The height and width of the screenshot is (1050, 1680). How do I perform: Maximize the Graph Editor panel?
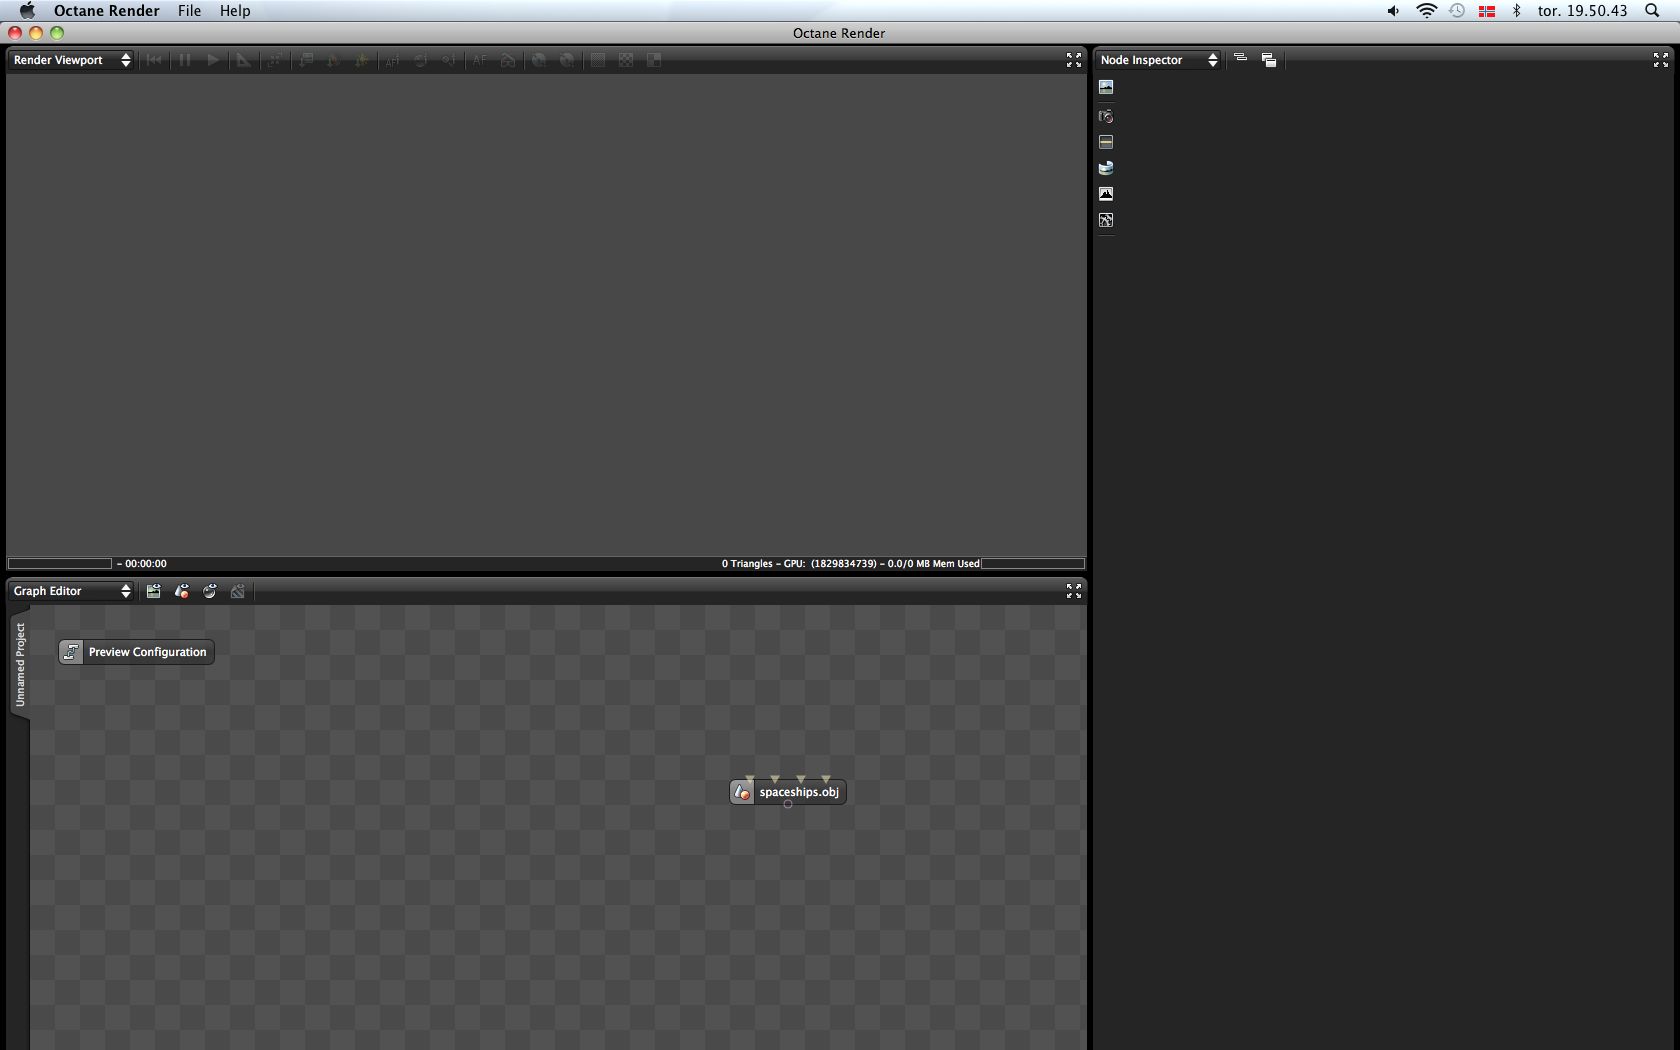point(1074,591)
